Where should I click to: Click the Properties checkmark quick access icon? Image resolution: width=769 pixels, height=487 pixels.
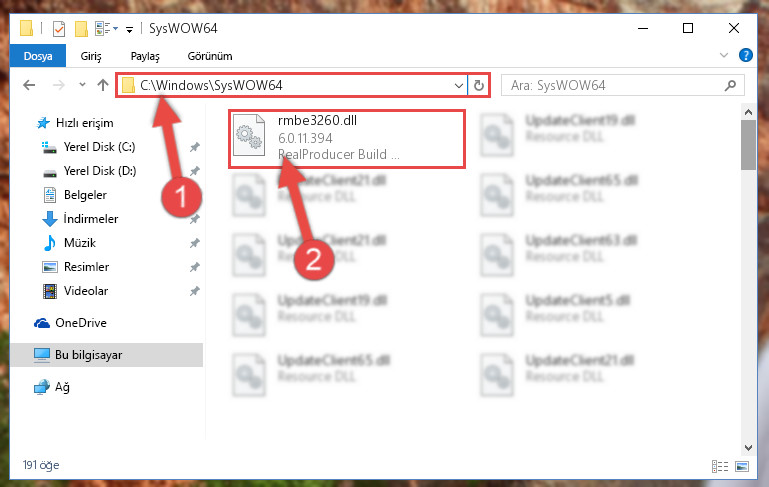(x=59, y=29)
